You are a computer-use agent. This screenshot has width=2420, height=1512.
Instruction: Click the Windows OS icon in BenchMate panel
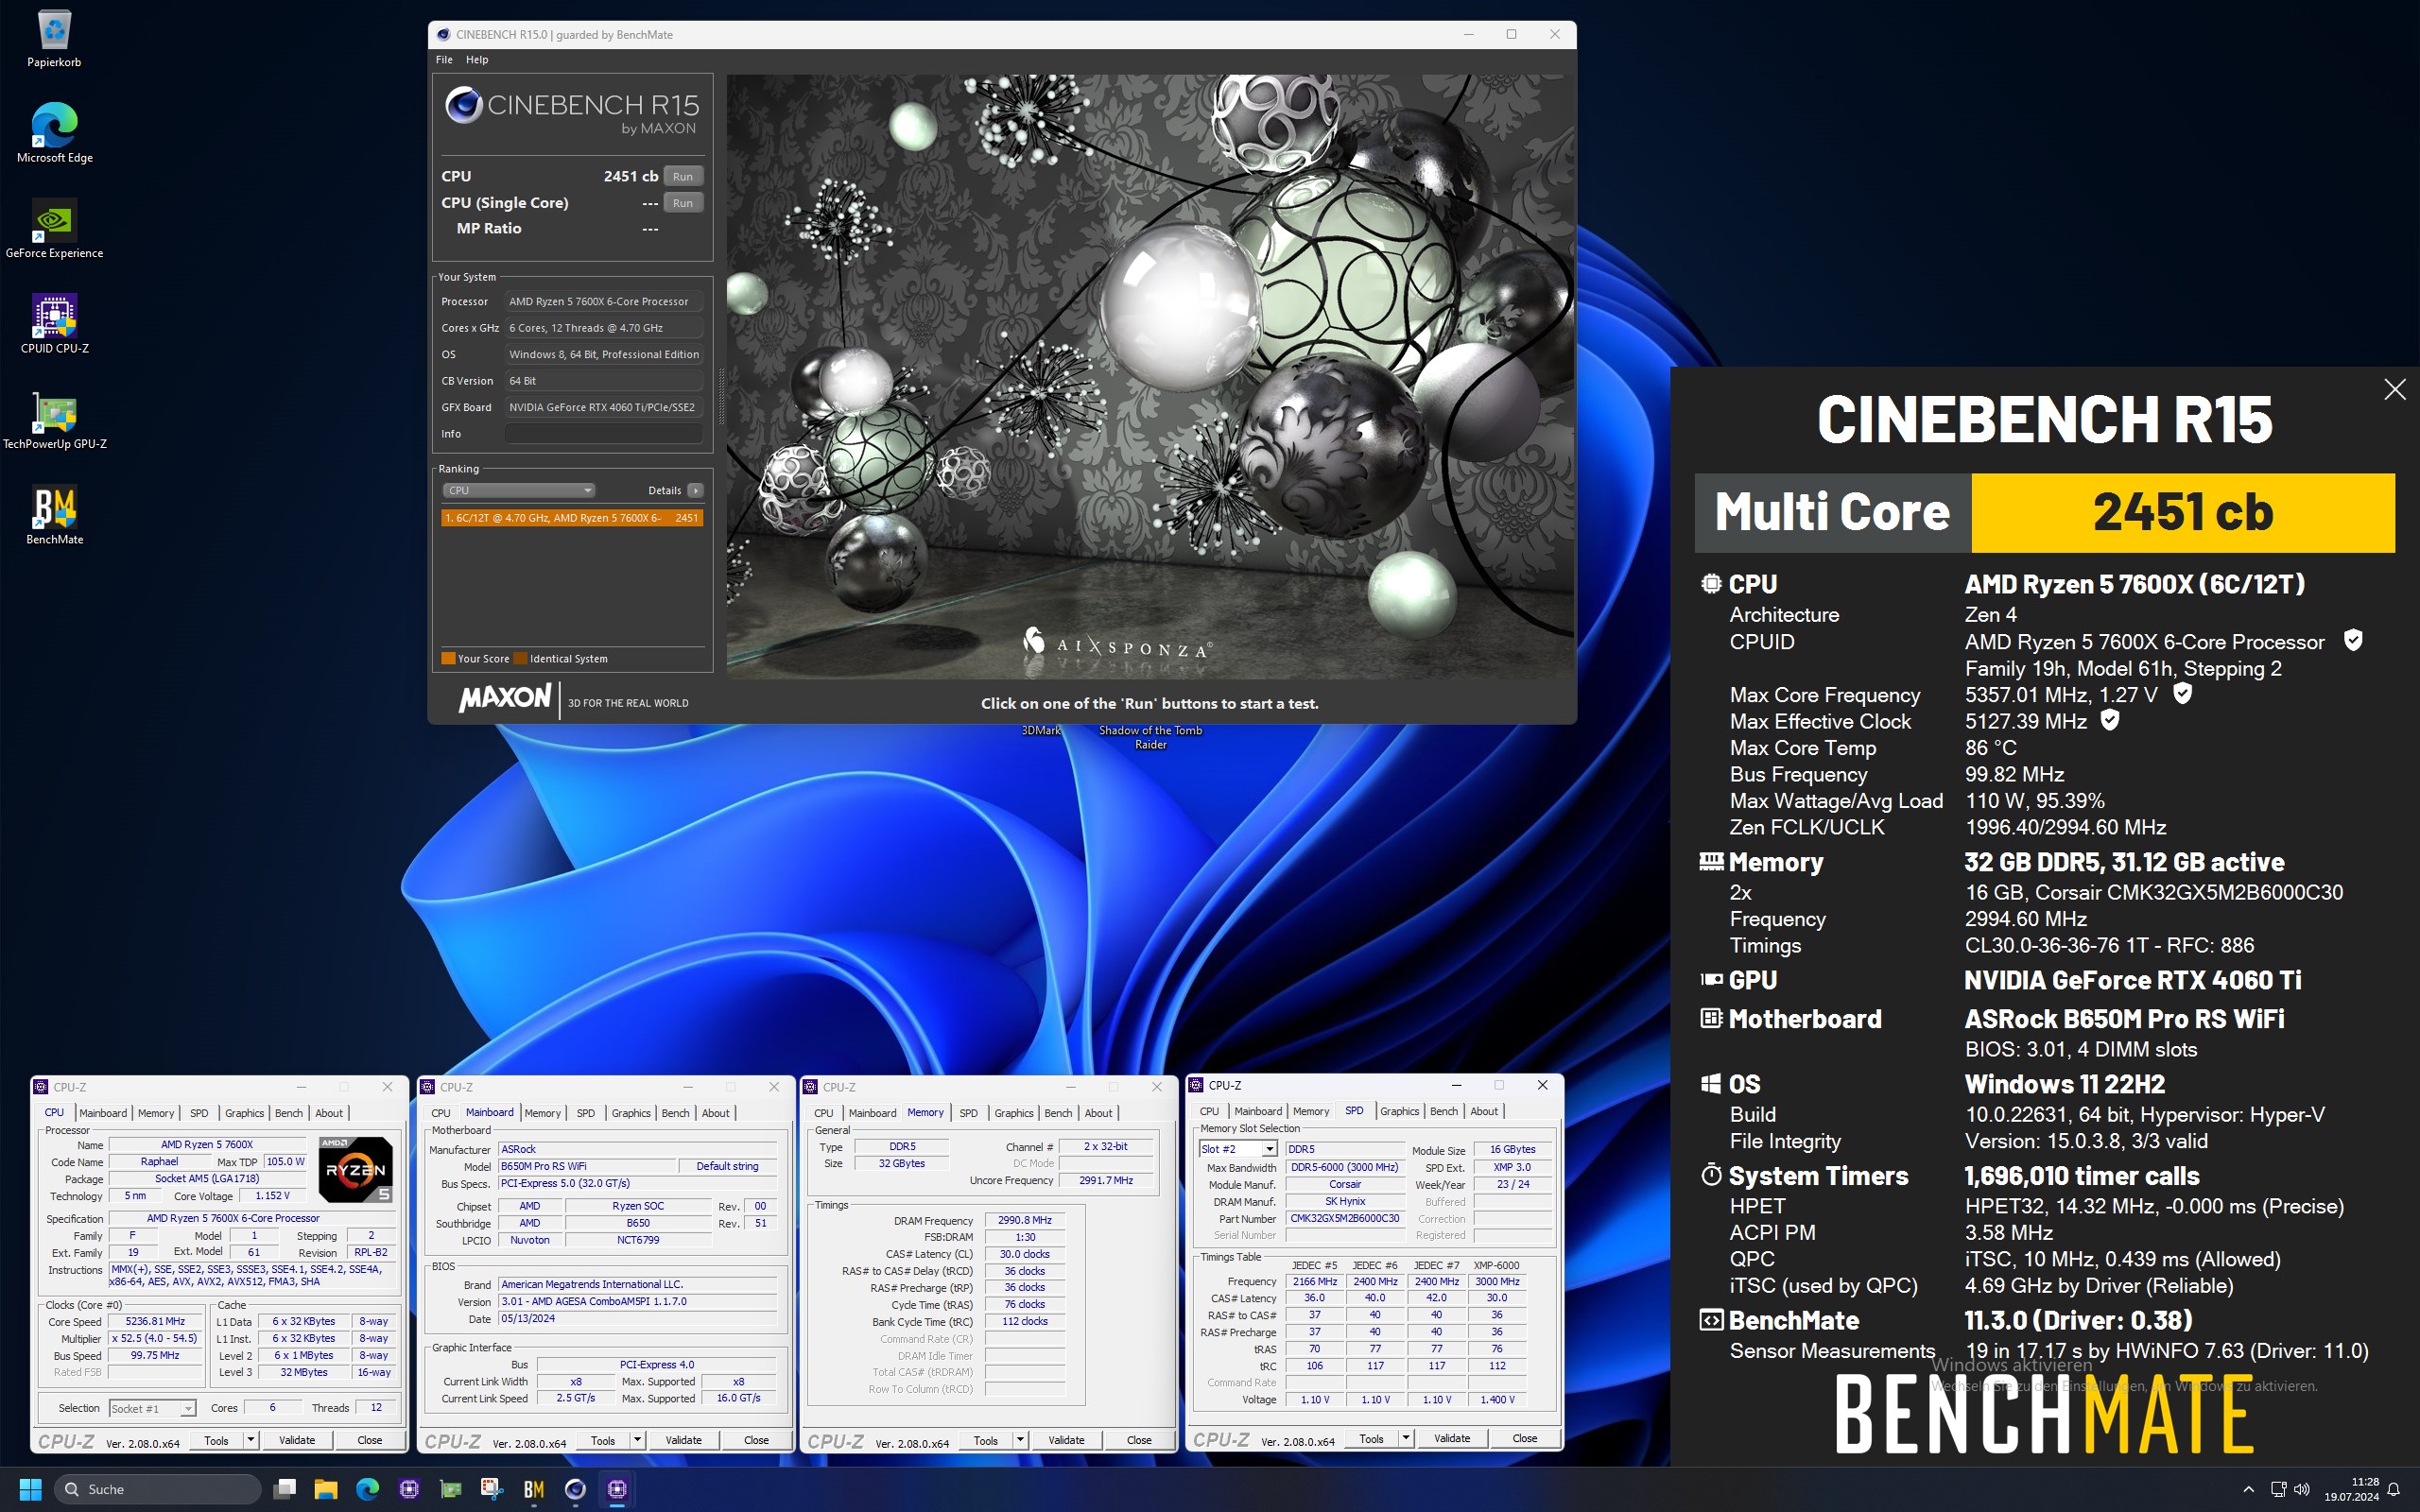point(1711,1084)
